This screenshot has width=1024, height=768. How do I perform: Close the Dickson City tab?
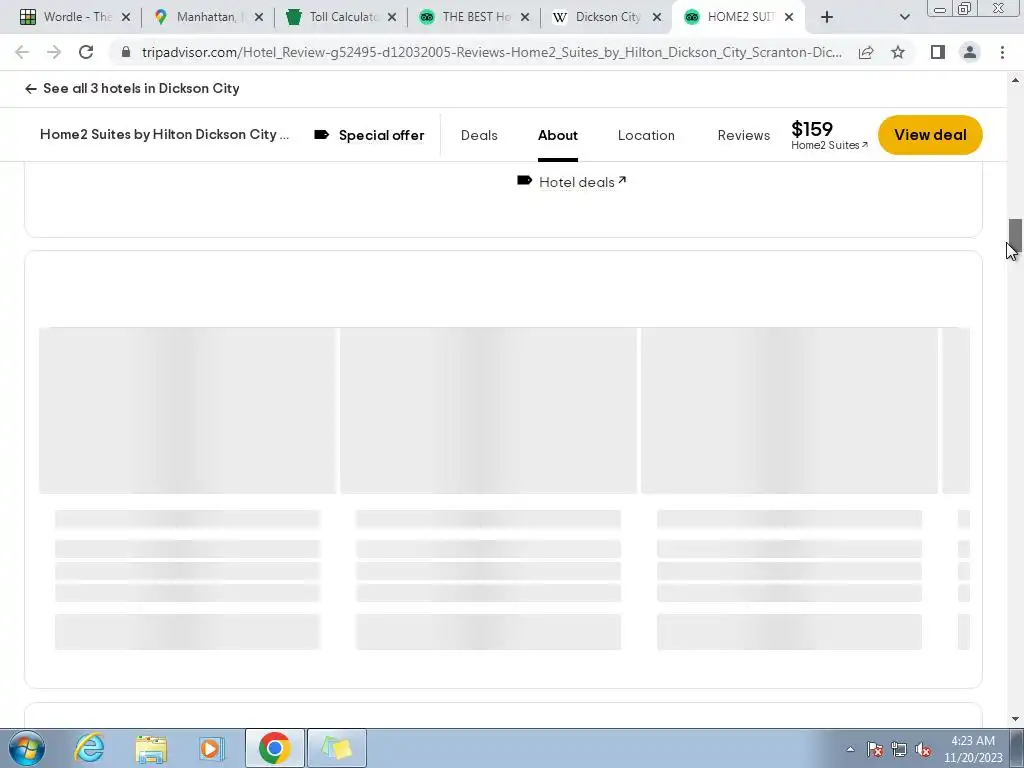click(x=658, y=17)
